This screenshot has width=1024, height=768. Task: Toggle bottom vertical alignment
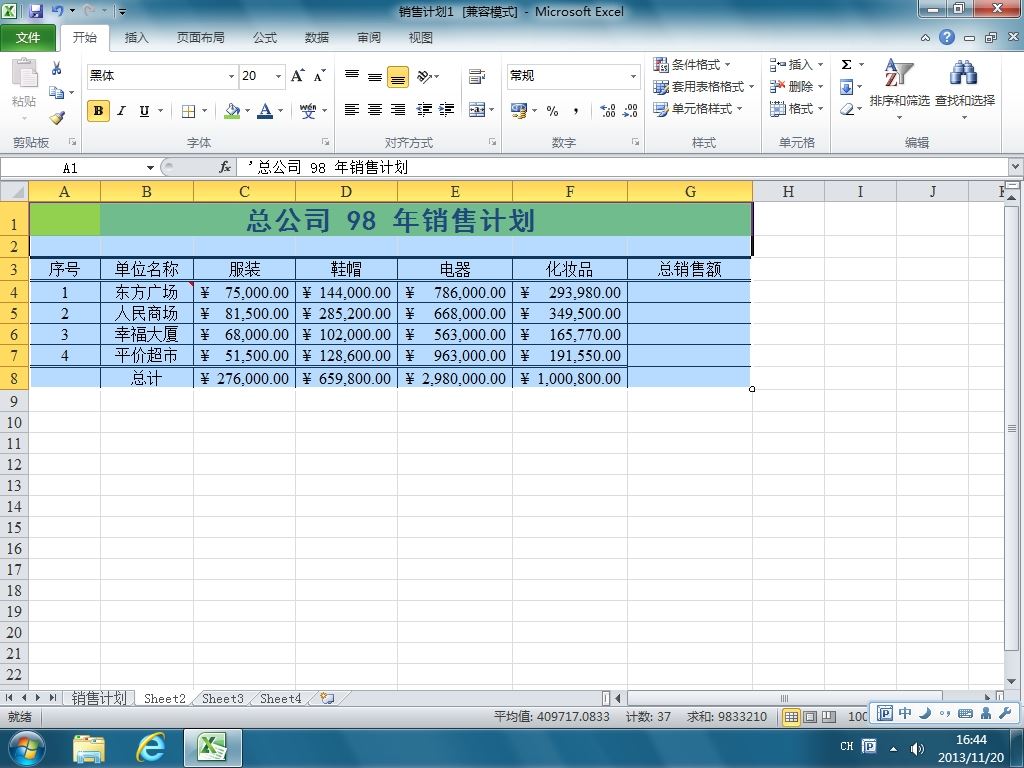tap(398, 77)
